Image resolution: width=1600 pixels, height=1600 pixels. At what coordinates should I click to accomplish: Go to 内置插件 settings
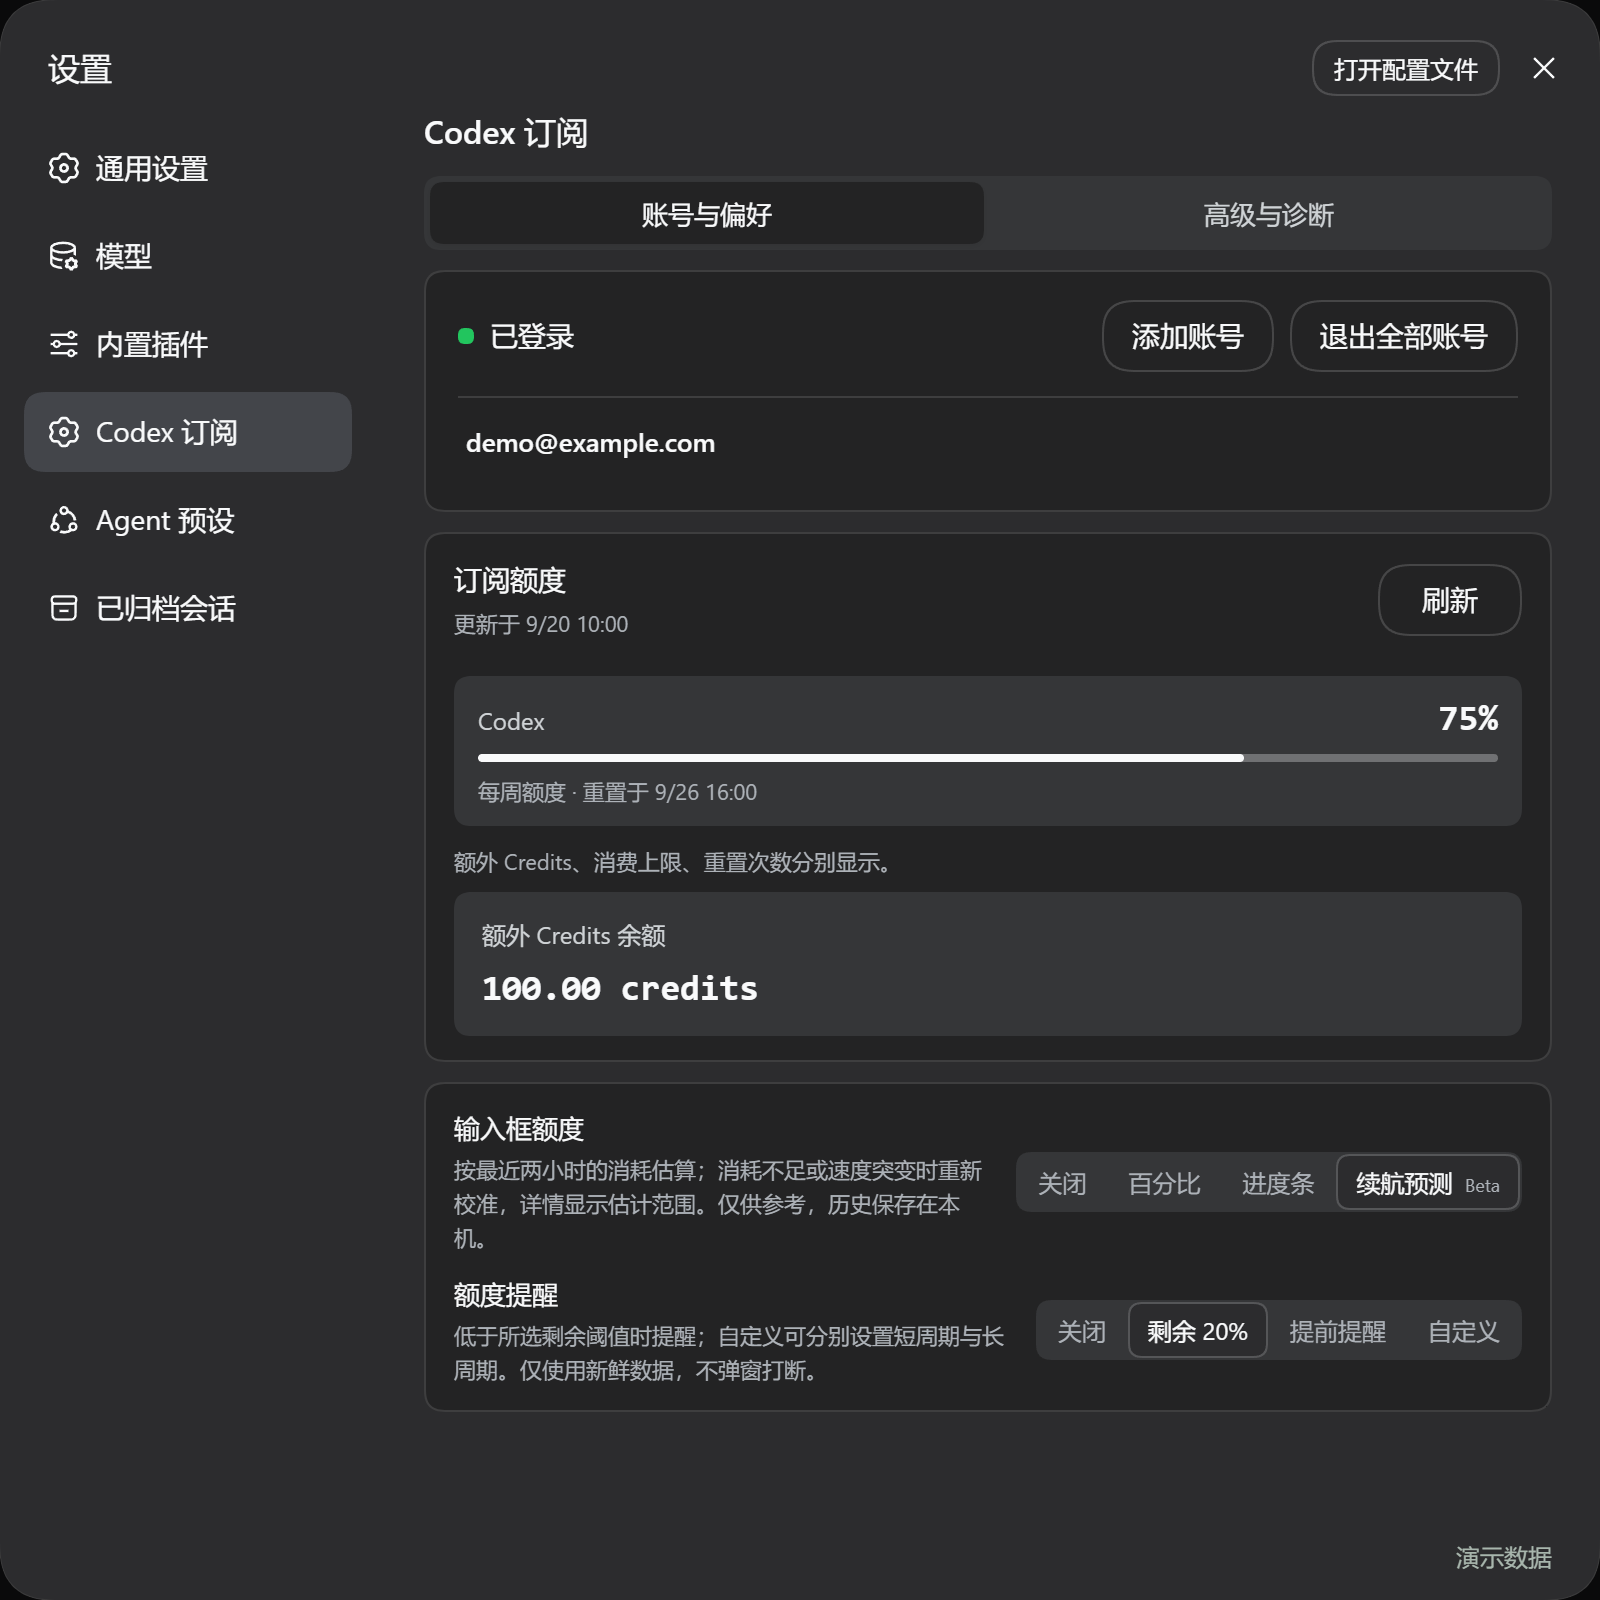(x=188, y=344)
